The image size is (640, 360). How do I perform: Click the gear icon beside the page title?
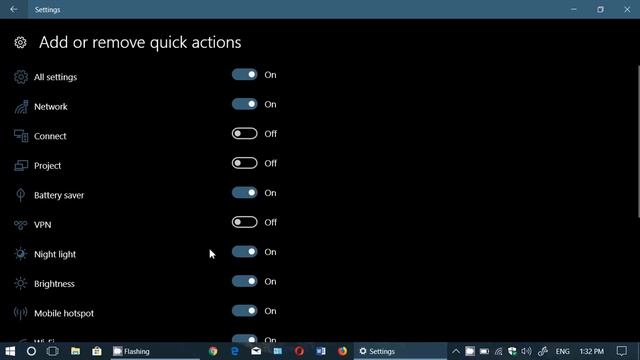[x=20, y=42]
